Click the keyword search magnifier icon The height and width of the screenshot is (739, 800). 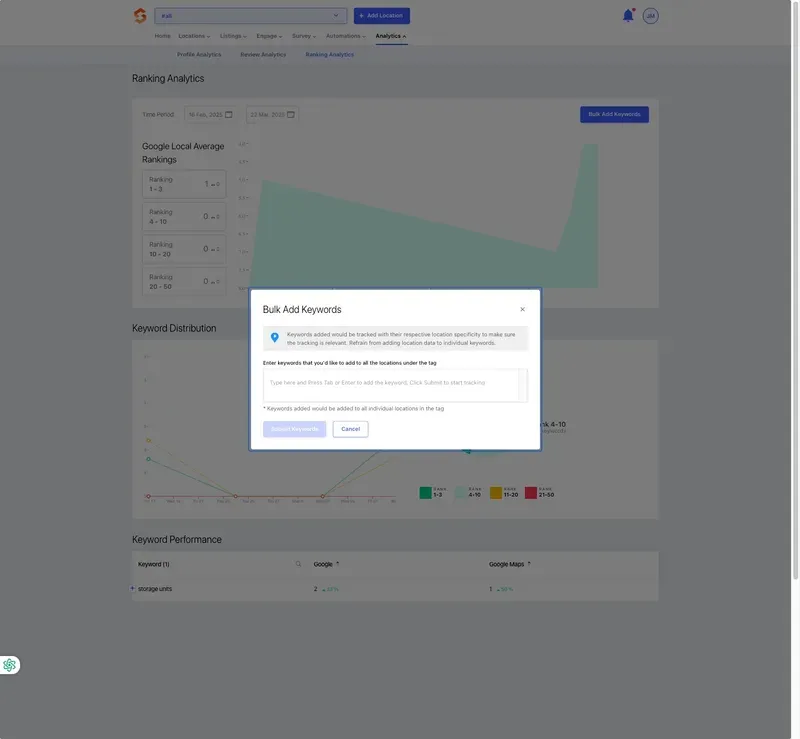298,564
